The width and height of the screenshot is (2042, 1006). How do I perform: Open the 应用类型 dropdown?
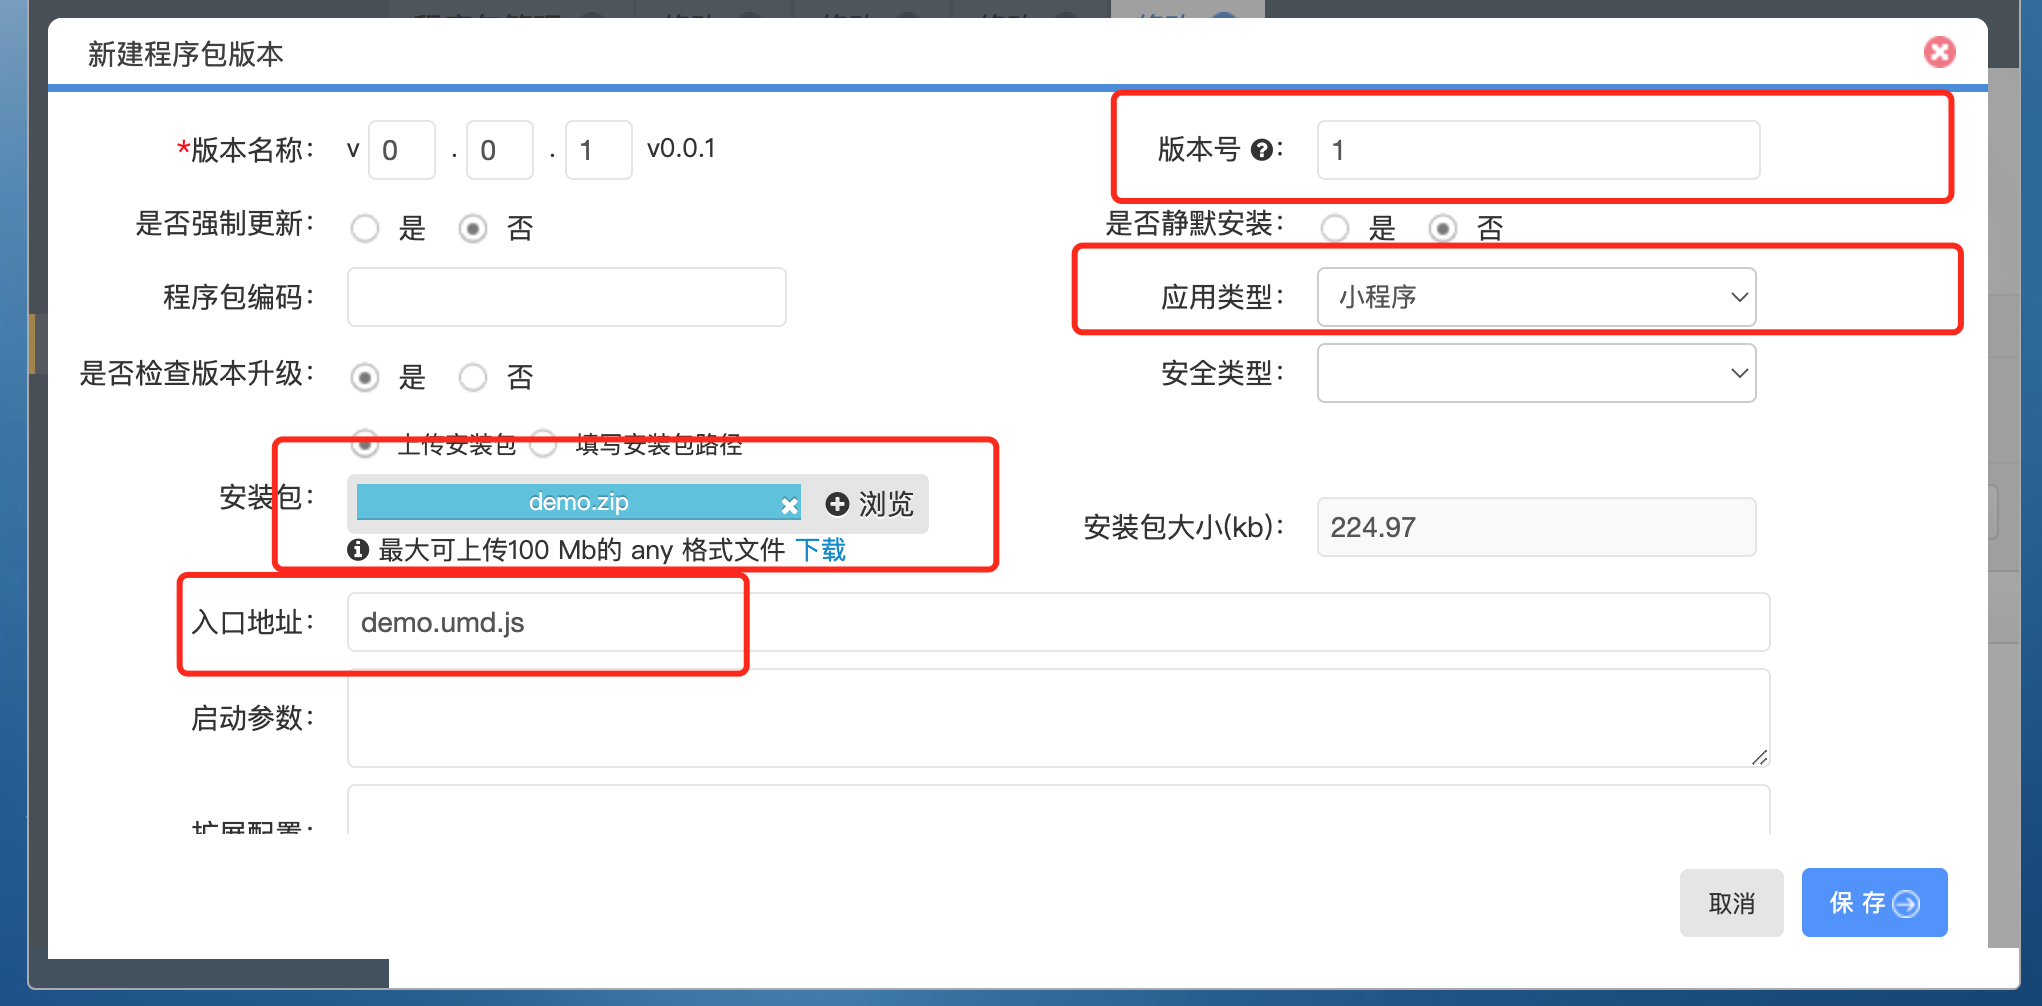[x=1536, y=297]
